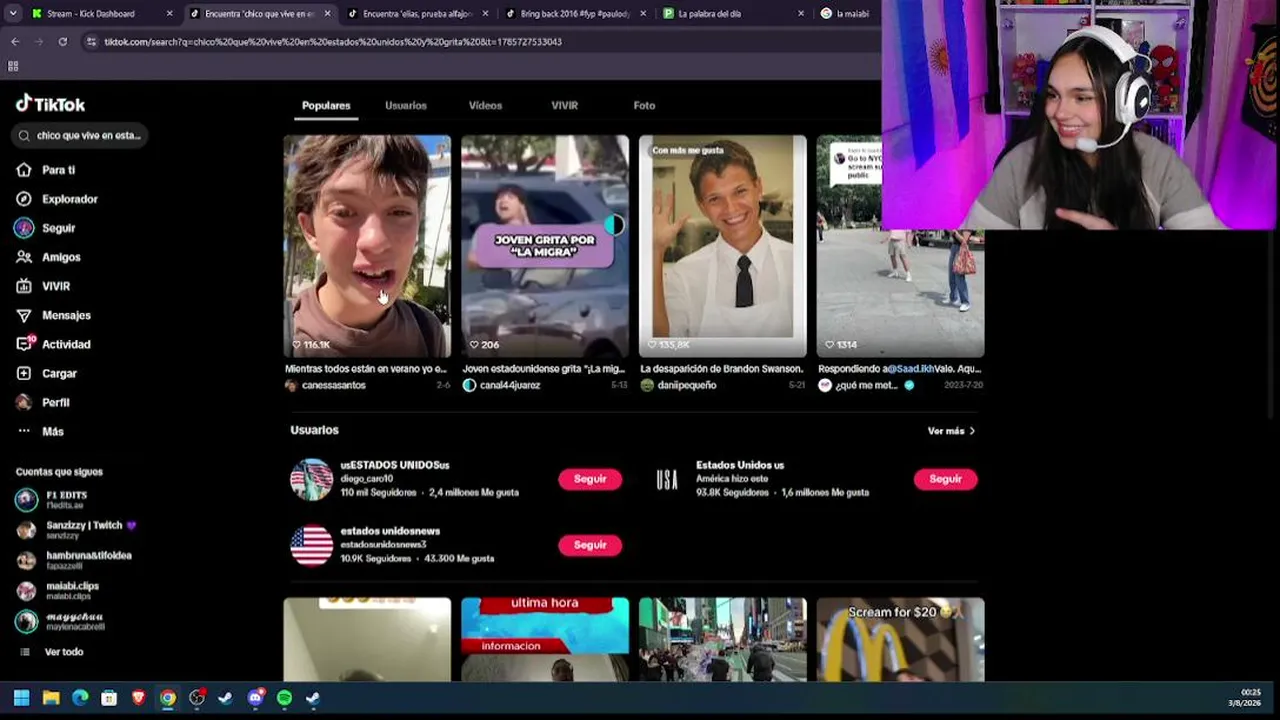1280x720 pixels.
Task: Open Scream for $20 video thumbnail
Action: (900, 640)
